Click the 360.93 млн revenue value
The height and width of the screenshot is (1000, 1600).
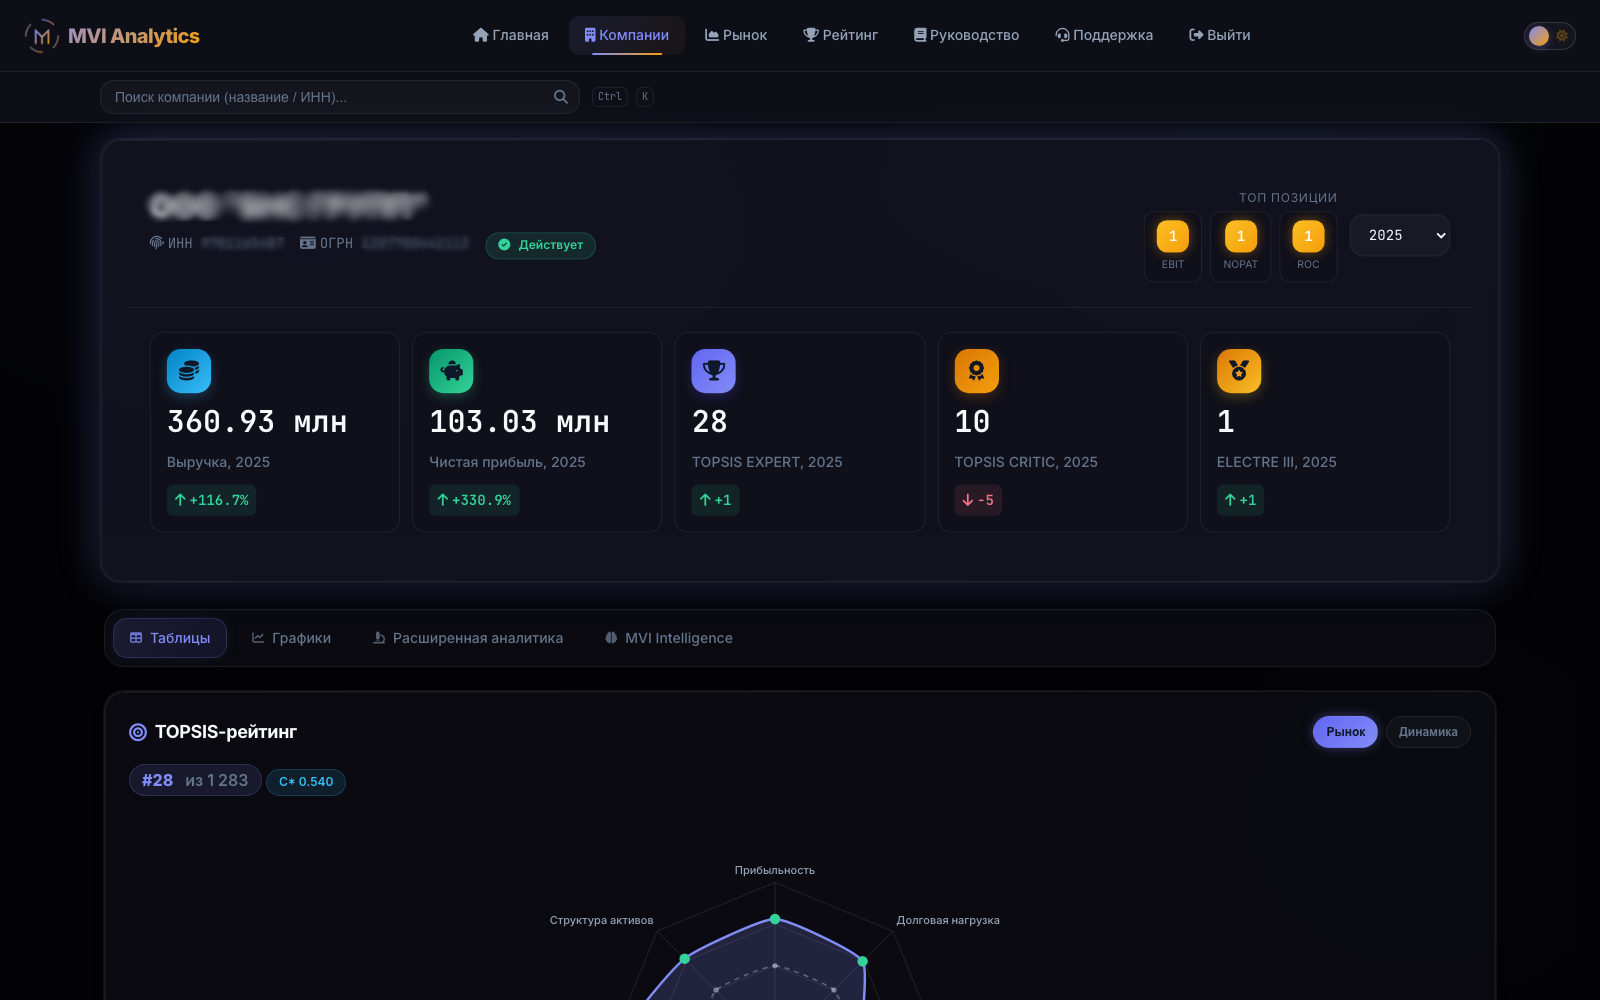(257, 422)
